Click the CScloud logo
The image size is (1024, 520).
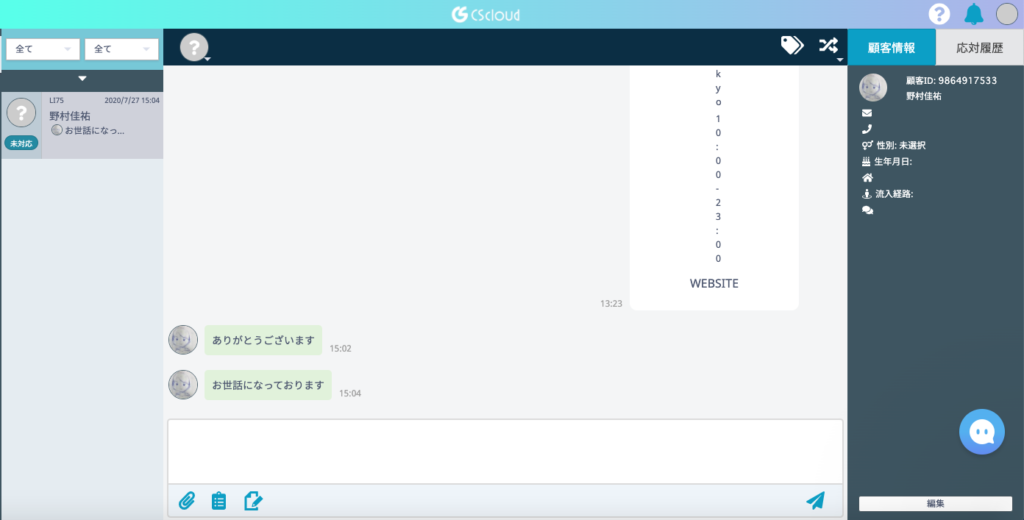click(486, 14)
